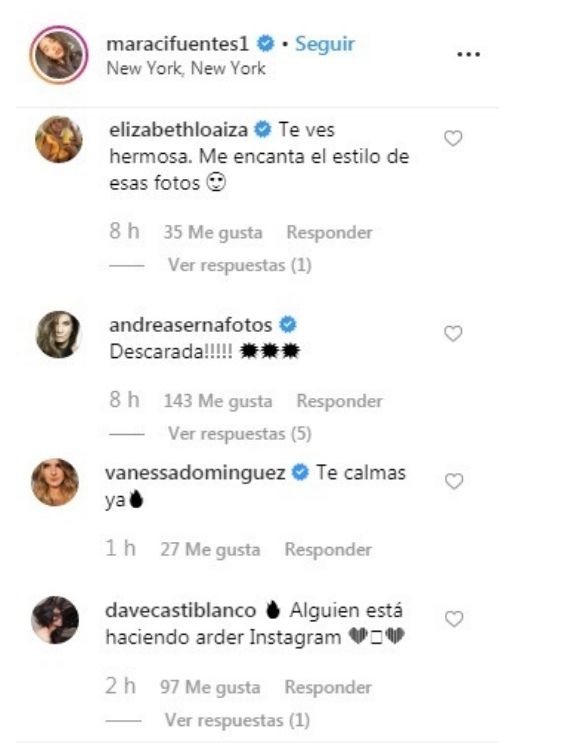Open davecastiblanco's avatar picture
This screenshot has height=756, width=579.
(55, 620)
